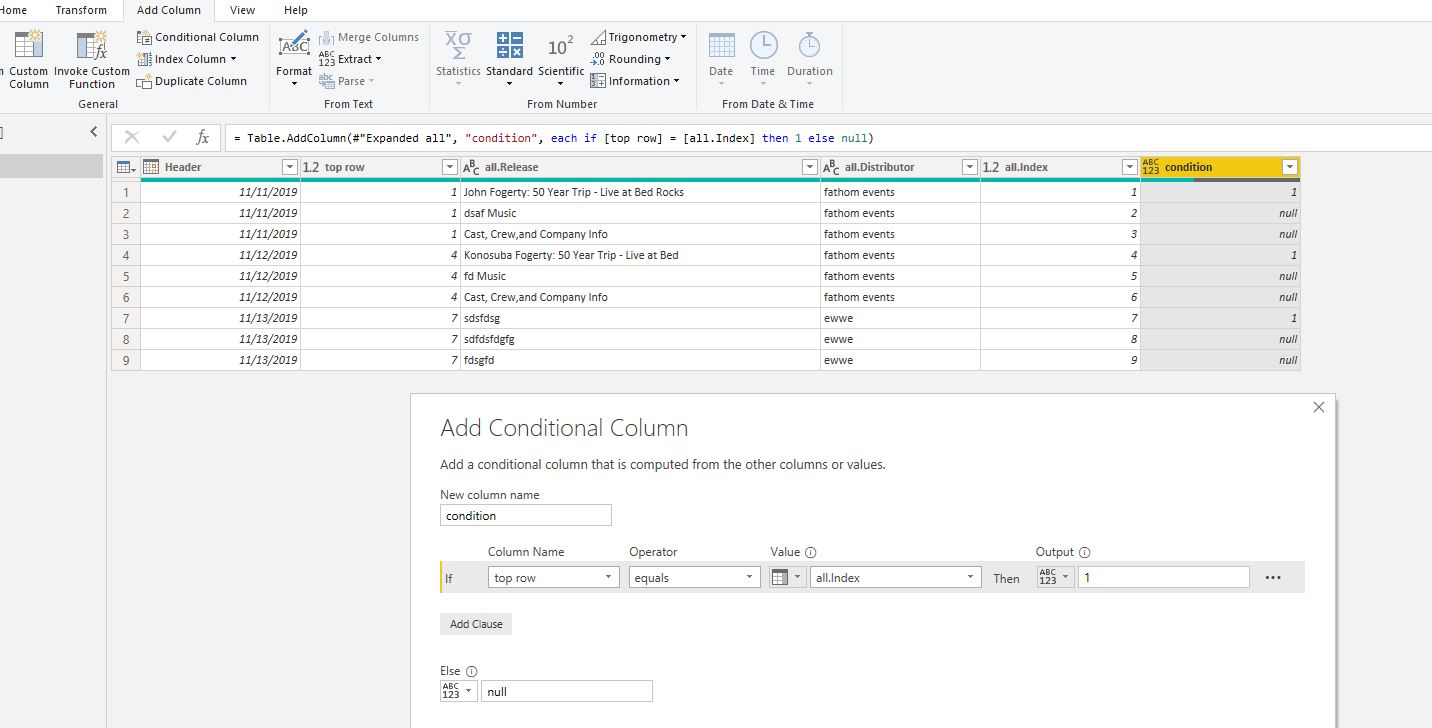
Task: Confirm the formula with the checkmark
Action: pos(169,137)
